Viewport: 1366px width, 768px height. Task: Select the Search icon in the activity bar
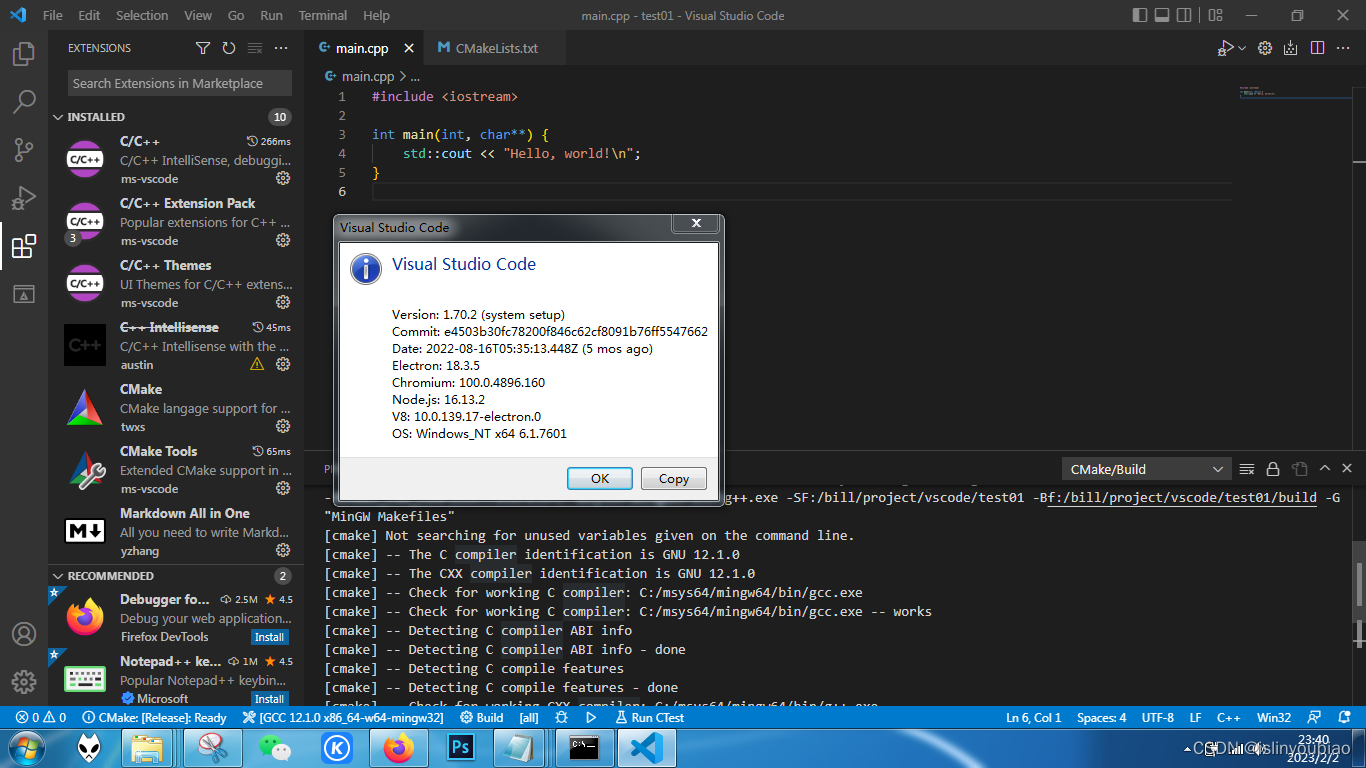pyautogui.click(x=25, y=101)
